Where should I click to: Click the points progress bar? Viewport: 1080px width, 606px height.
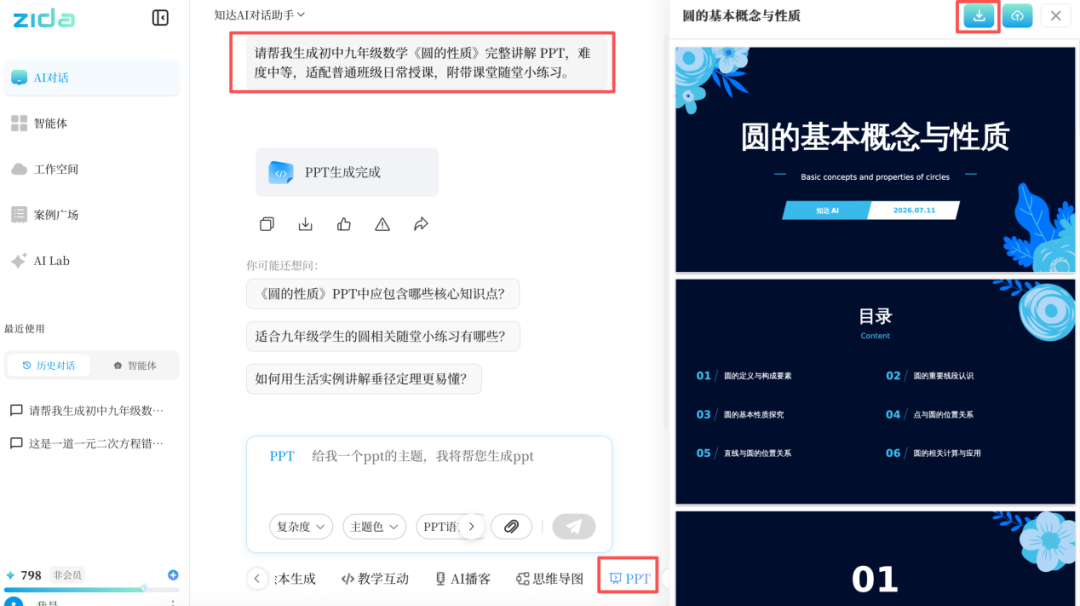pyautogui.click(x=92, y=589)
